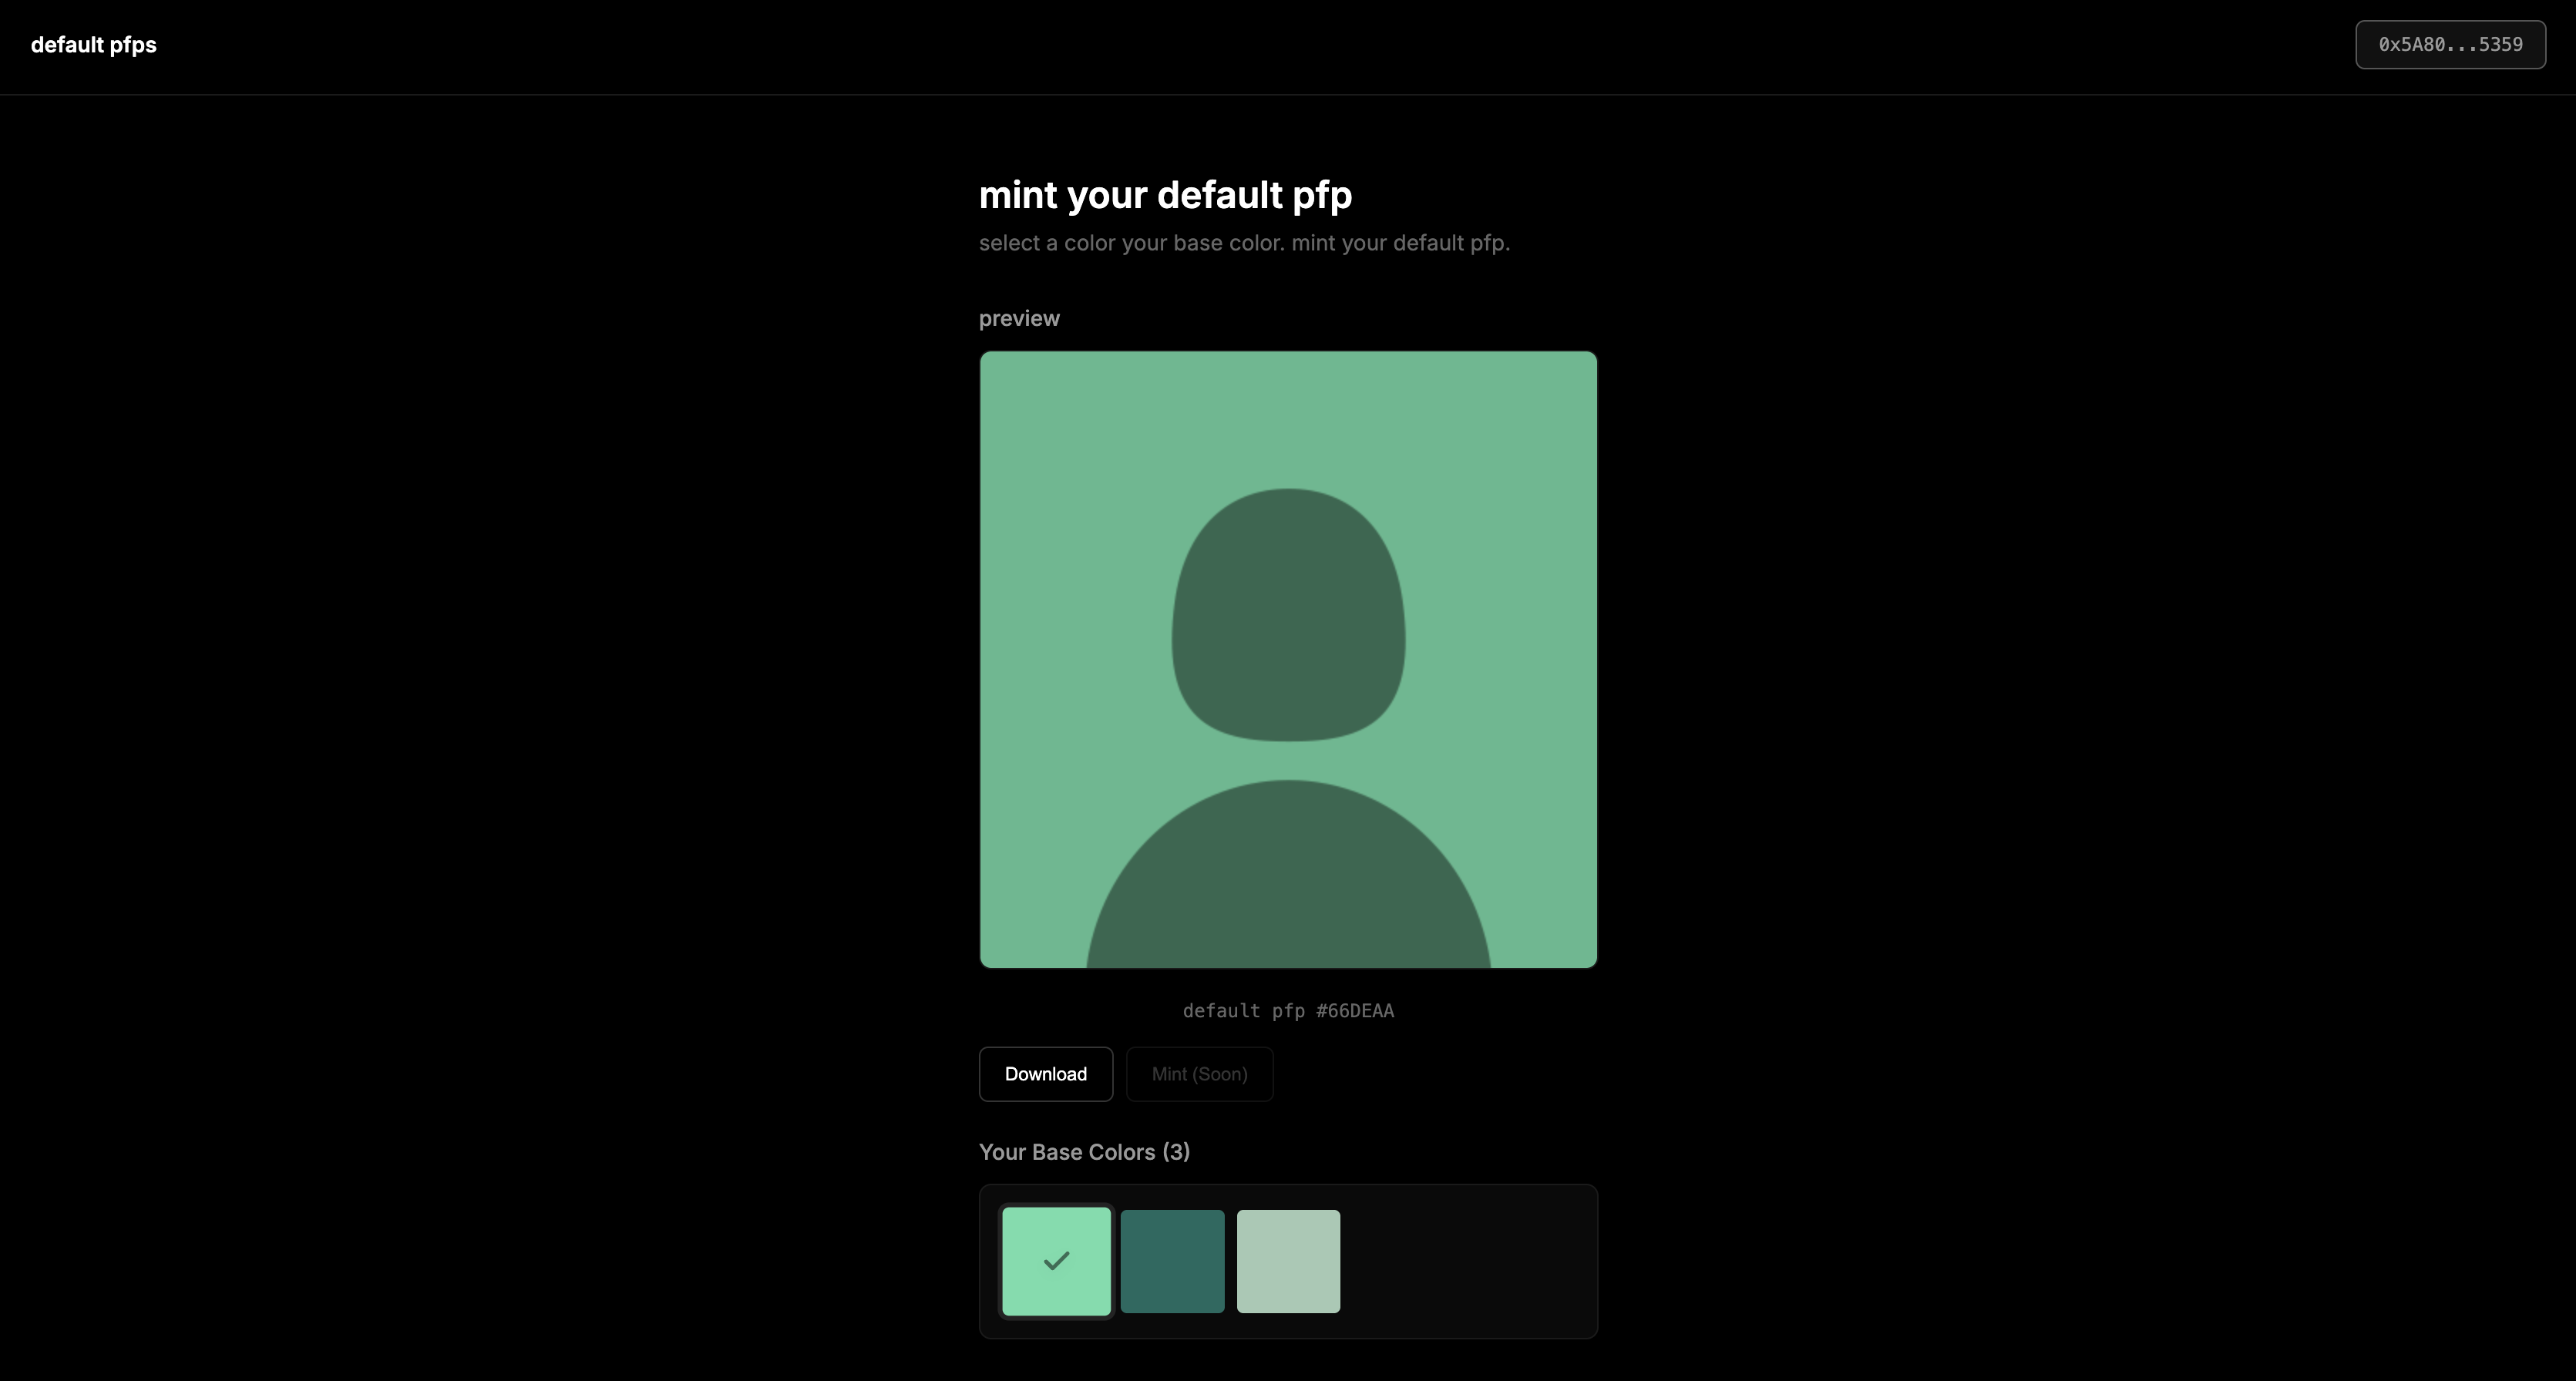Click the green avatar preview image
Viewport: 2576px width, 1381px height.
coord(1288,659)
